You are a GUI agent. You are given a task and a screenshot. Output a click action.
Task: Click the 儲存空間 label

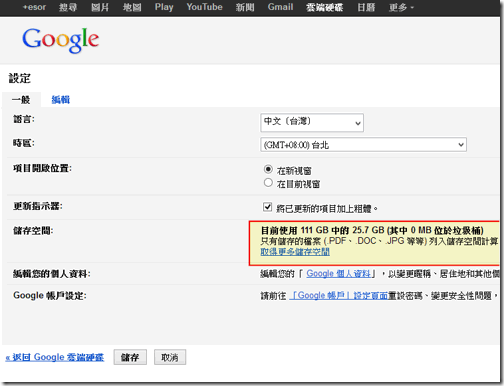[33, 230]
